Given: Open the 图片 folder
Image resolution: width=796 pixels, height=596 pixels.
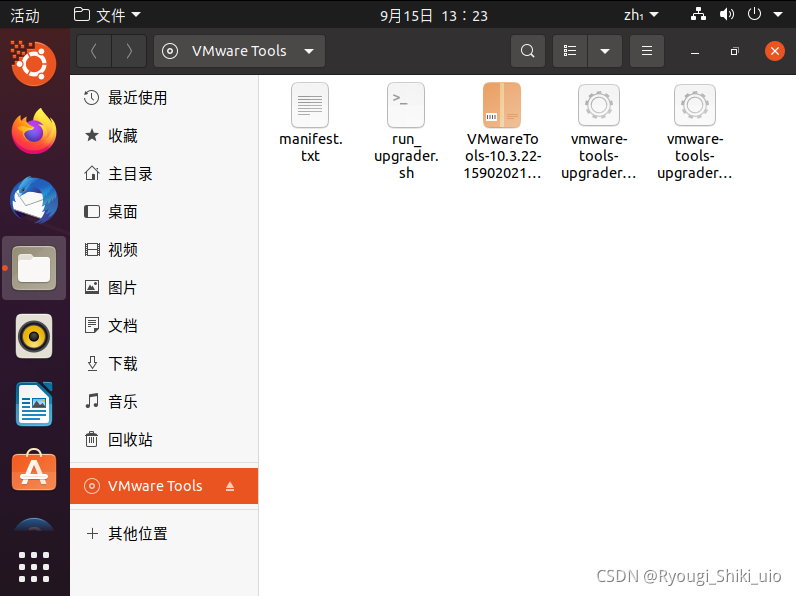Looking at the screenshot, I should 164,288.
